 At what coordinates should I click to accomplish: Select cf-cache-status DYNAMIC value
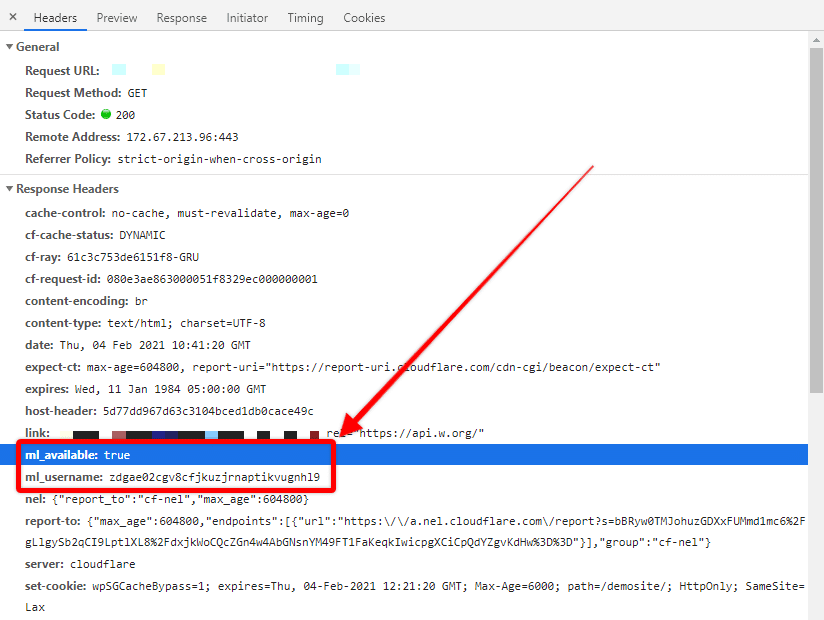[x=142, y=235]
